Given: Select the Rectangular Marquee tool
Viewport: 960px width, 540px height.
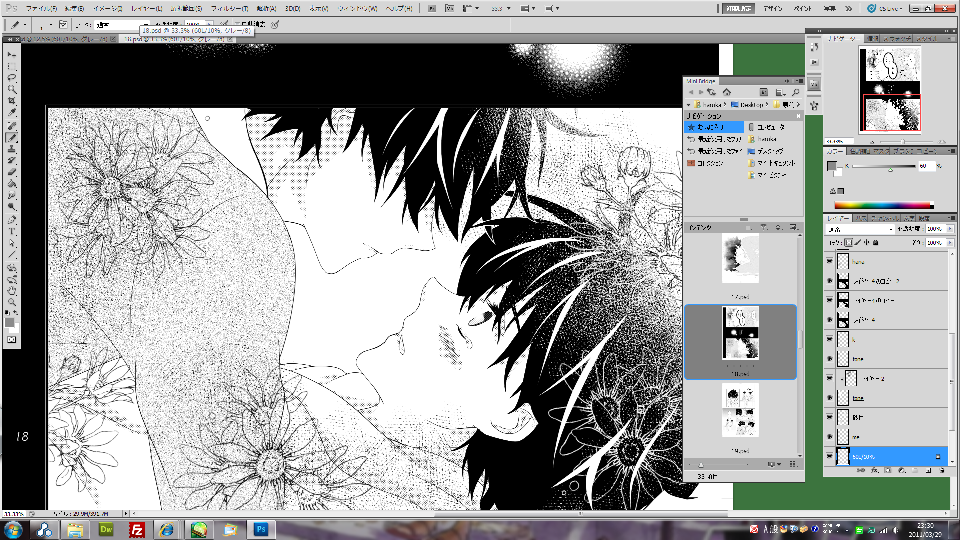Looking at the screenshot, I should pos(12,67).
